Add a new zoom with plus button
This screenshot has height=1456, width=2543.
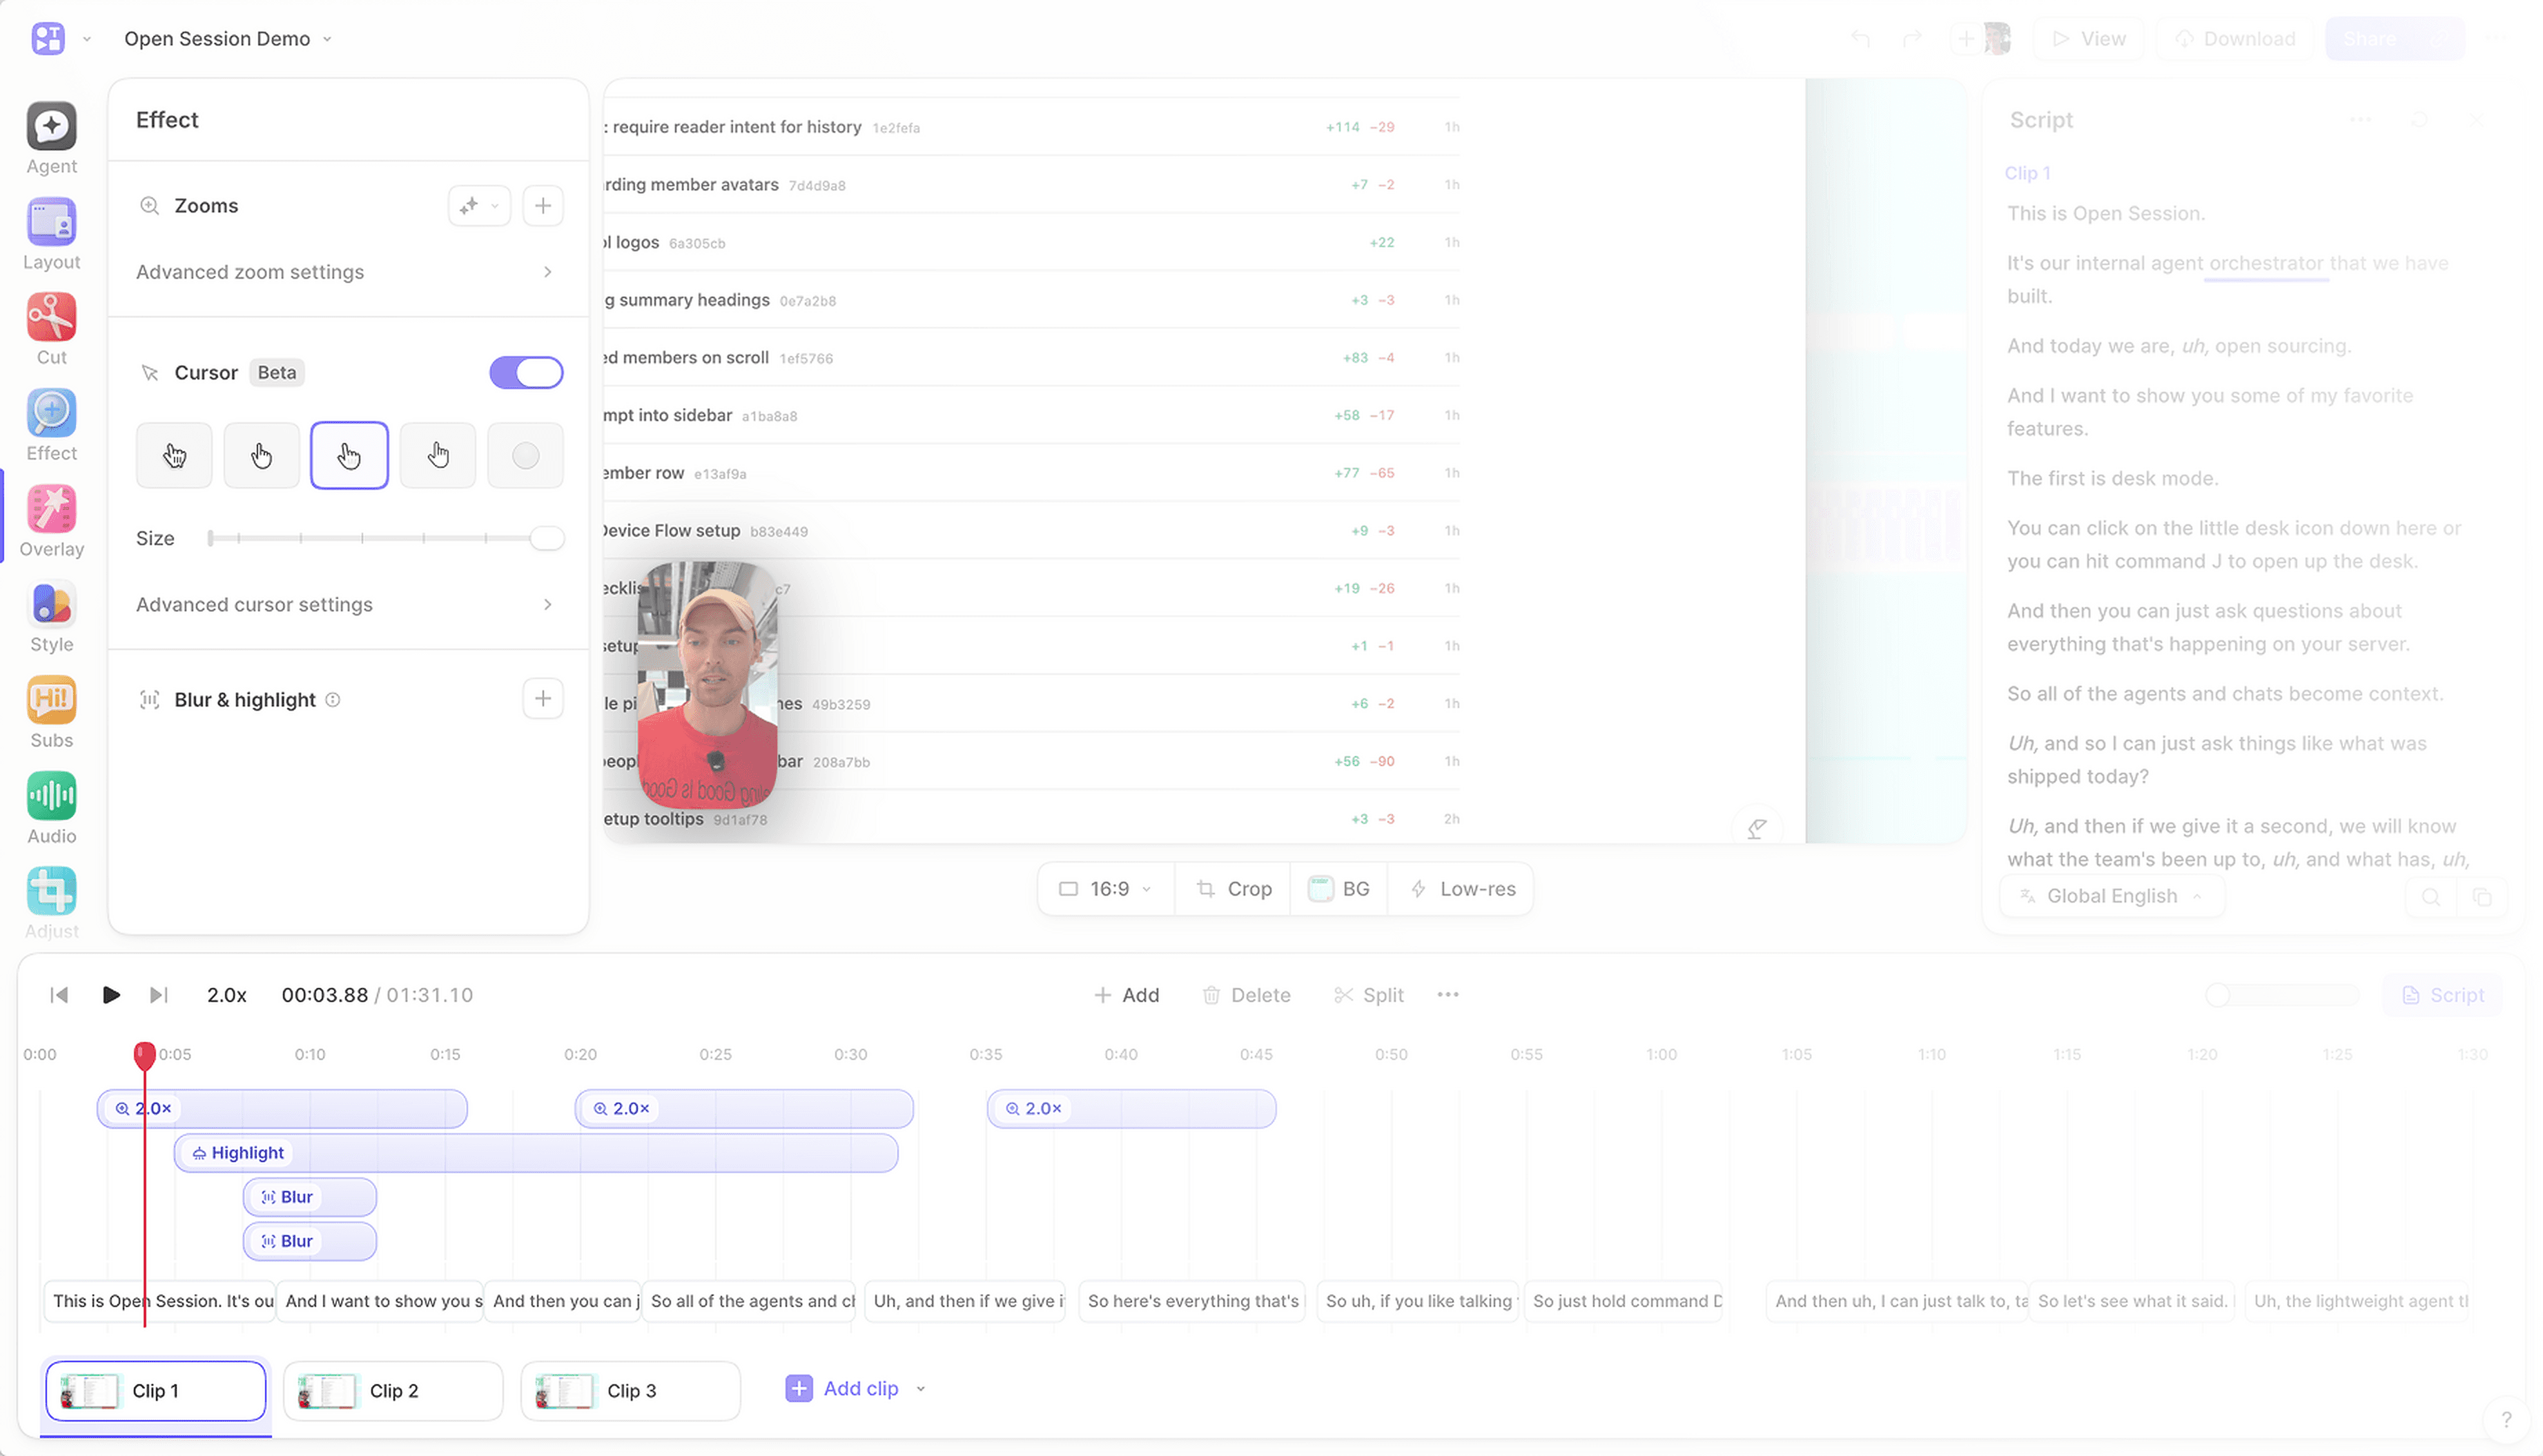[x=543, y=206]
